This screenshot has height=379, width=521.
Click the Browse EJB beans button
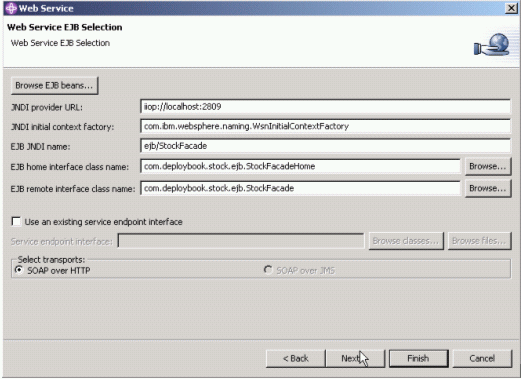54,85
